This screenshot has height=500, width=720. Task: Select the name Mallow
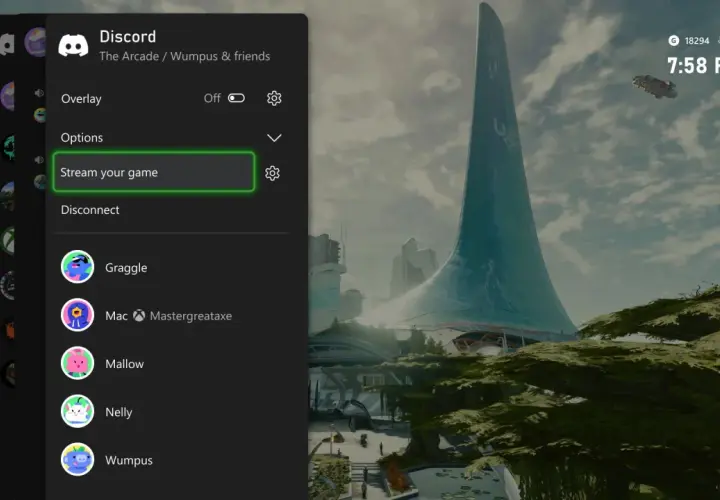(x=124, y=364)
